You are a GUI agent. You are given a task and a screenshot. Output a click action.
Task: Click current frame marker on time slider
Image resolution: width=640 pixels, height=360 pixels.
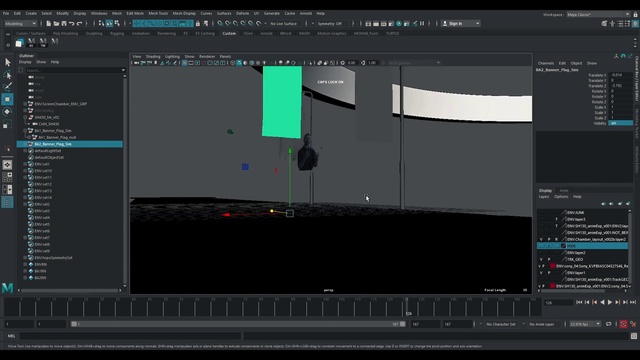407,307
